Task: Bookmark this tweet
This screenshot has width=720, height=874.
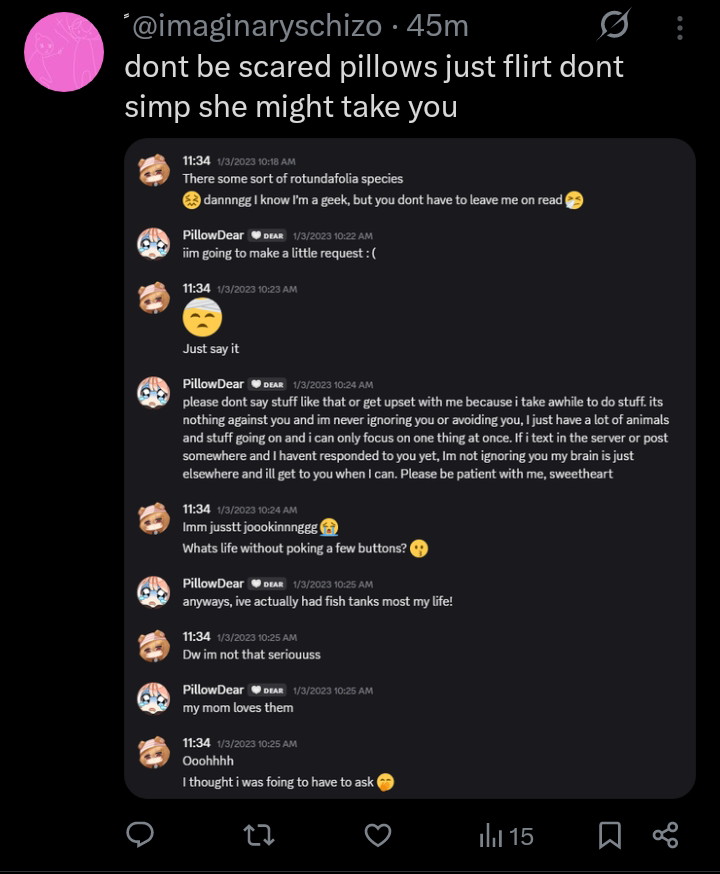Action: click(x=610, y=834)
